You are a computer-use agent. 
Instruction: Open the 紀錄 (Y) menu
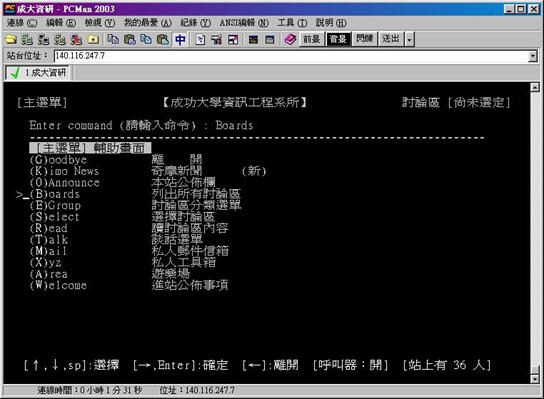click(x=195, y=23)
